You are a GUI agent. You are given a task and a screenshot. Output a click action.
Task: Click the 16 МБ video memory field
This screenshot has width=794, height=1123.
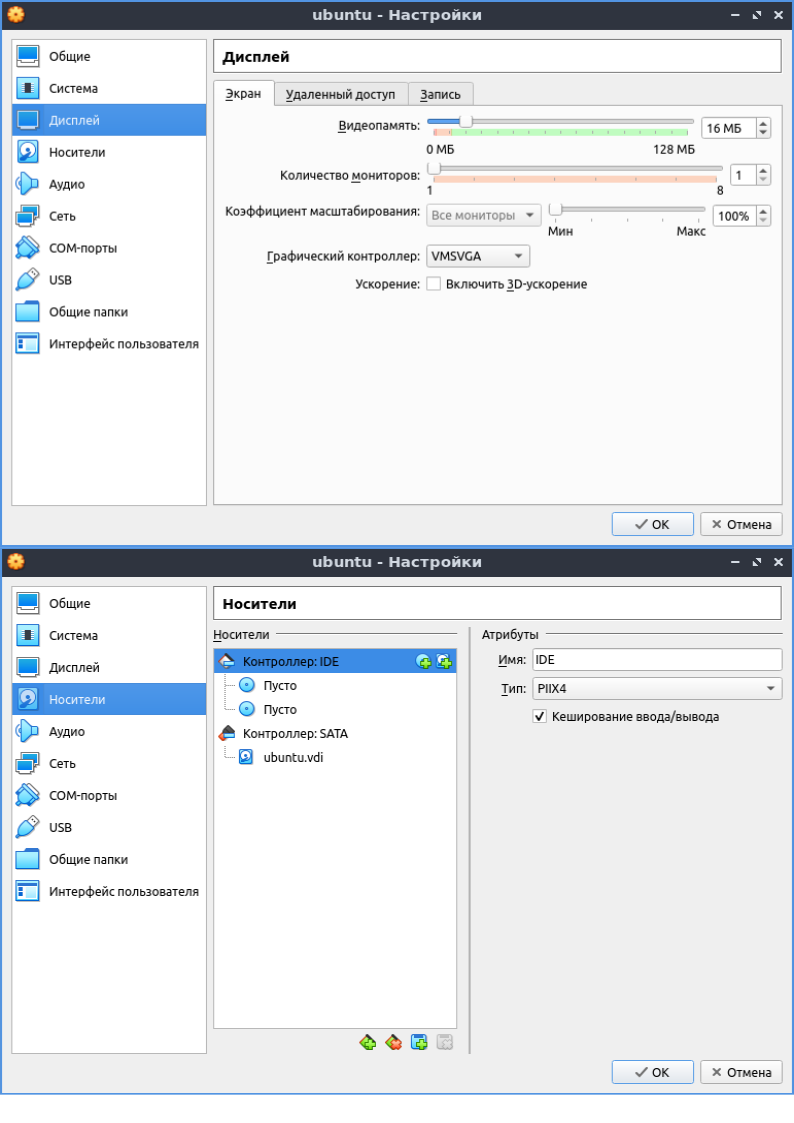[x=728, y=128]
